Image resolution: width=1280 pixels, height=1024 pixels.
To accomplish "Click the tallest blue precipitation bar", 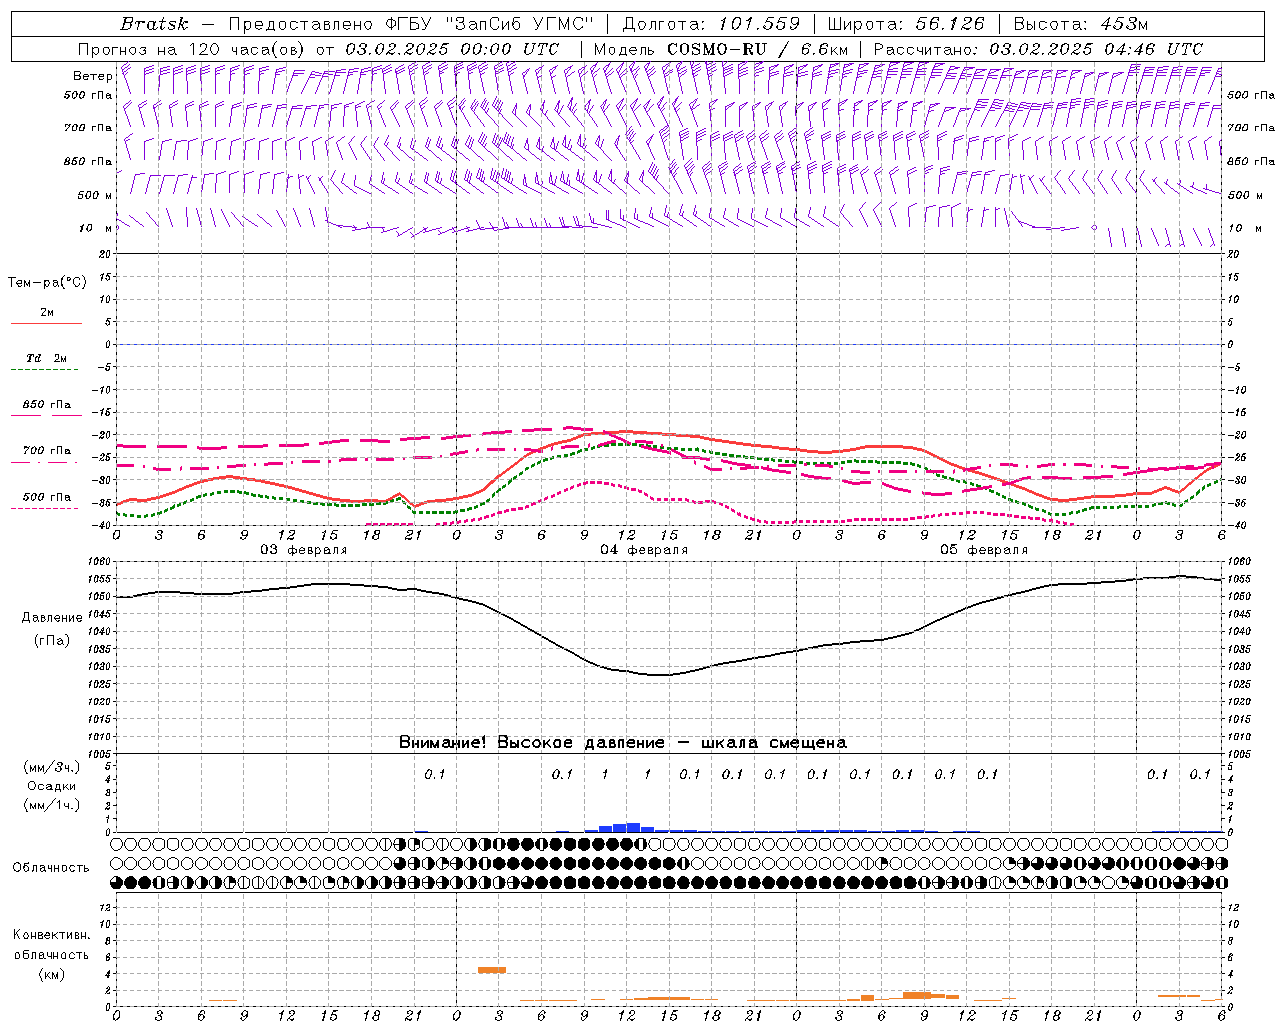I will 633,827.
